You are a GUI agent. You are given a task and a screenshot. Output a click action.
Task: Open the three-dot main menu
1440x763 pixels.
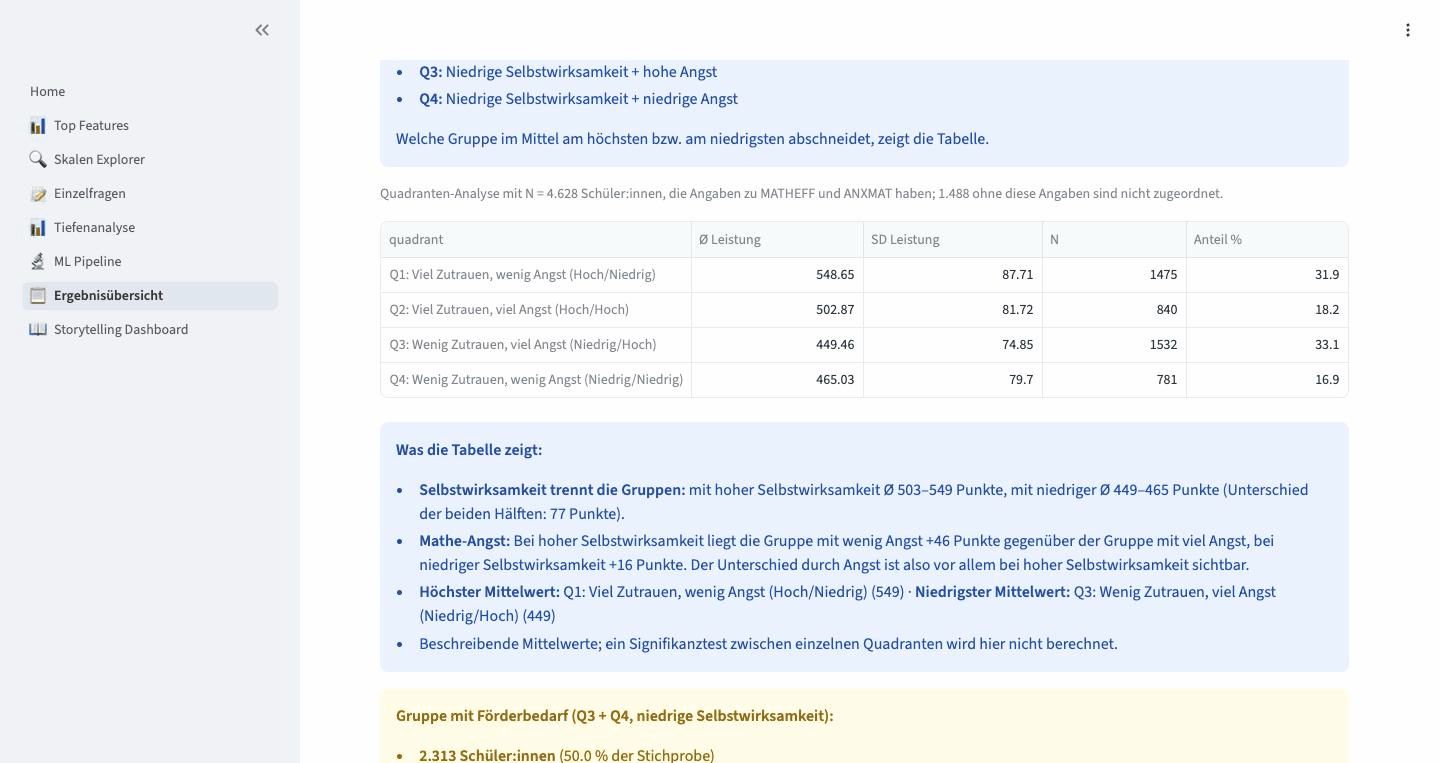click(x=1407, y=30)
